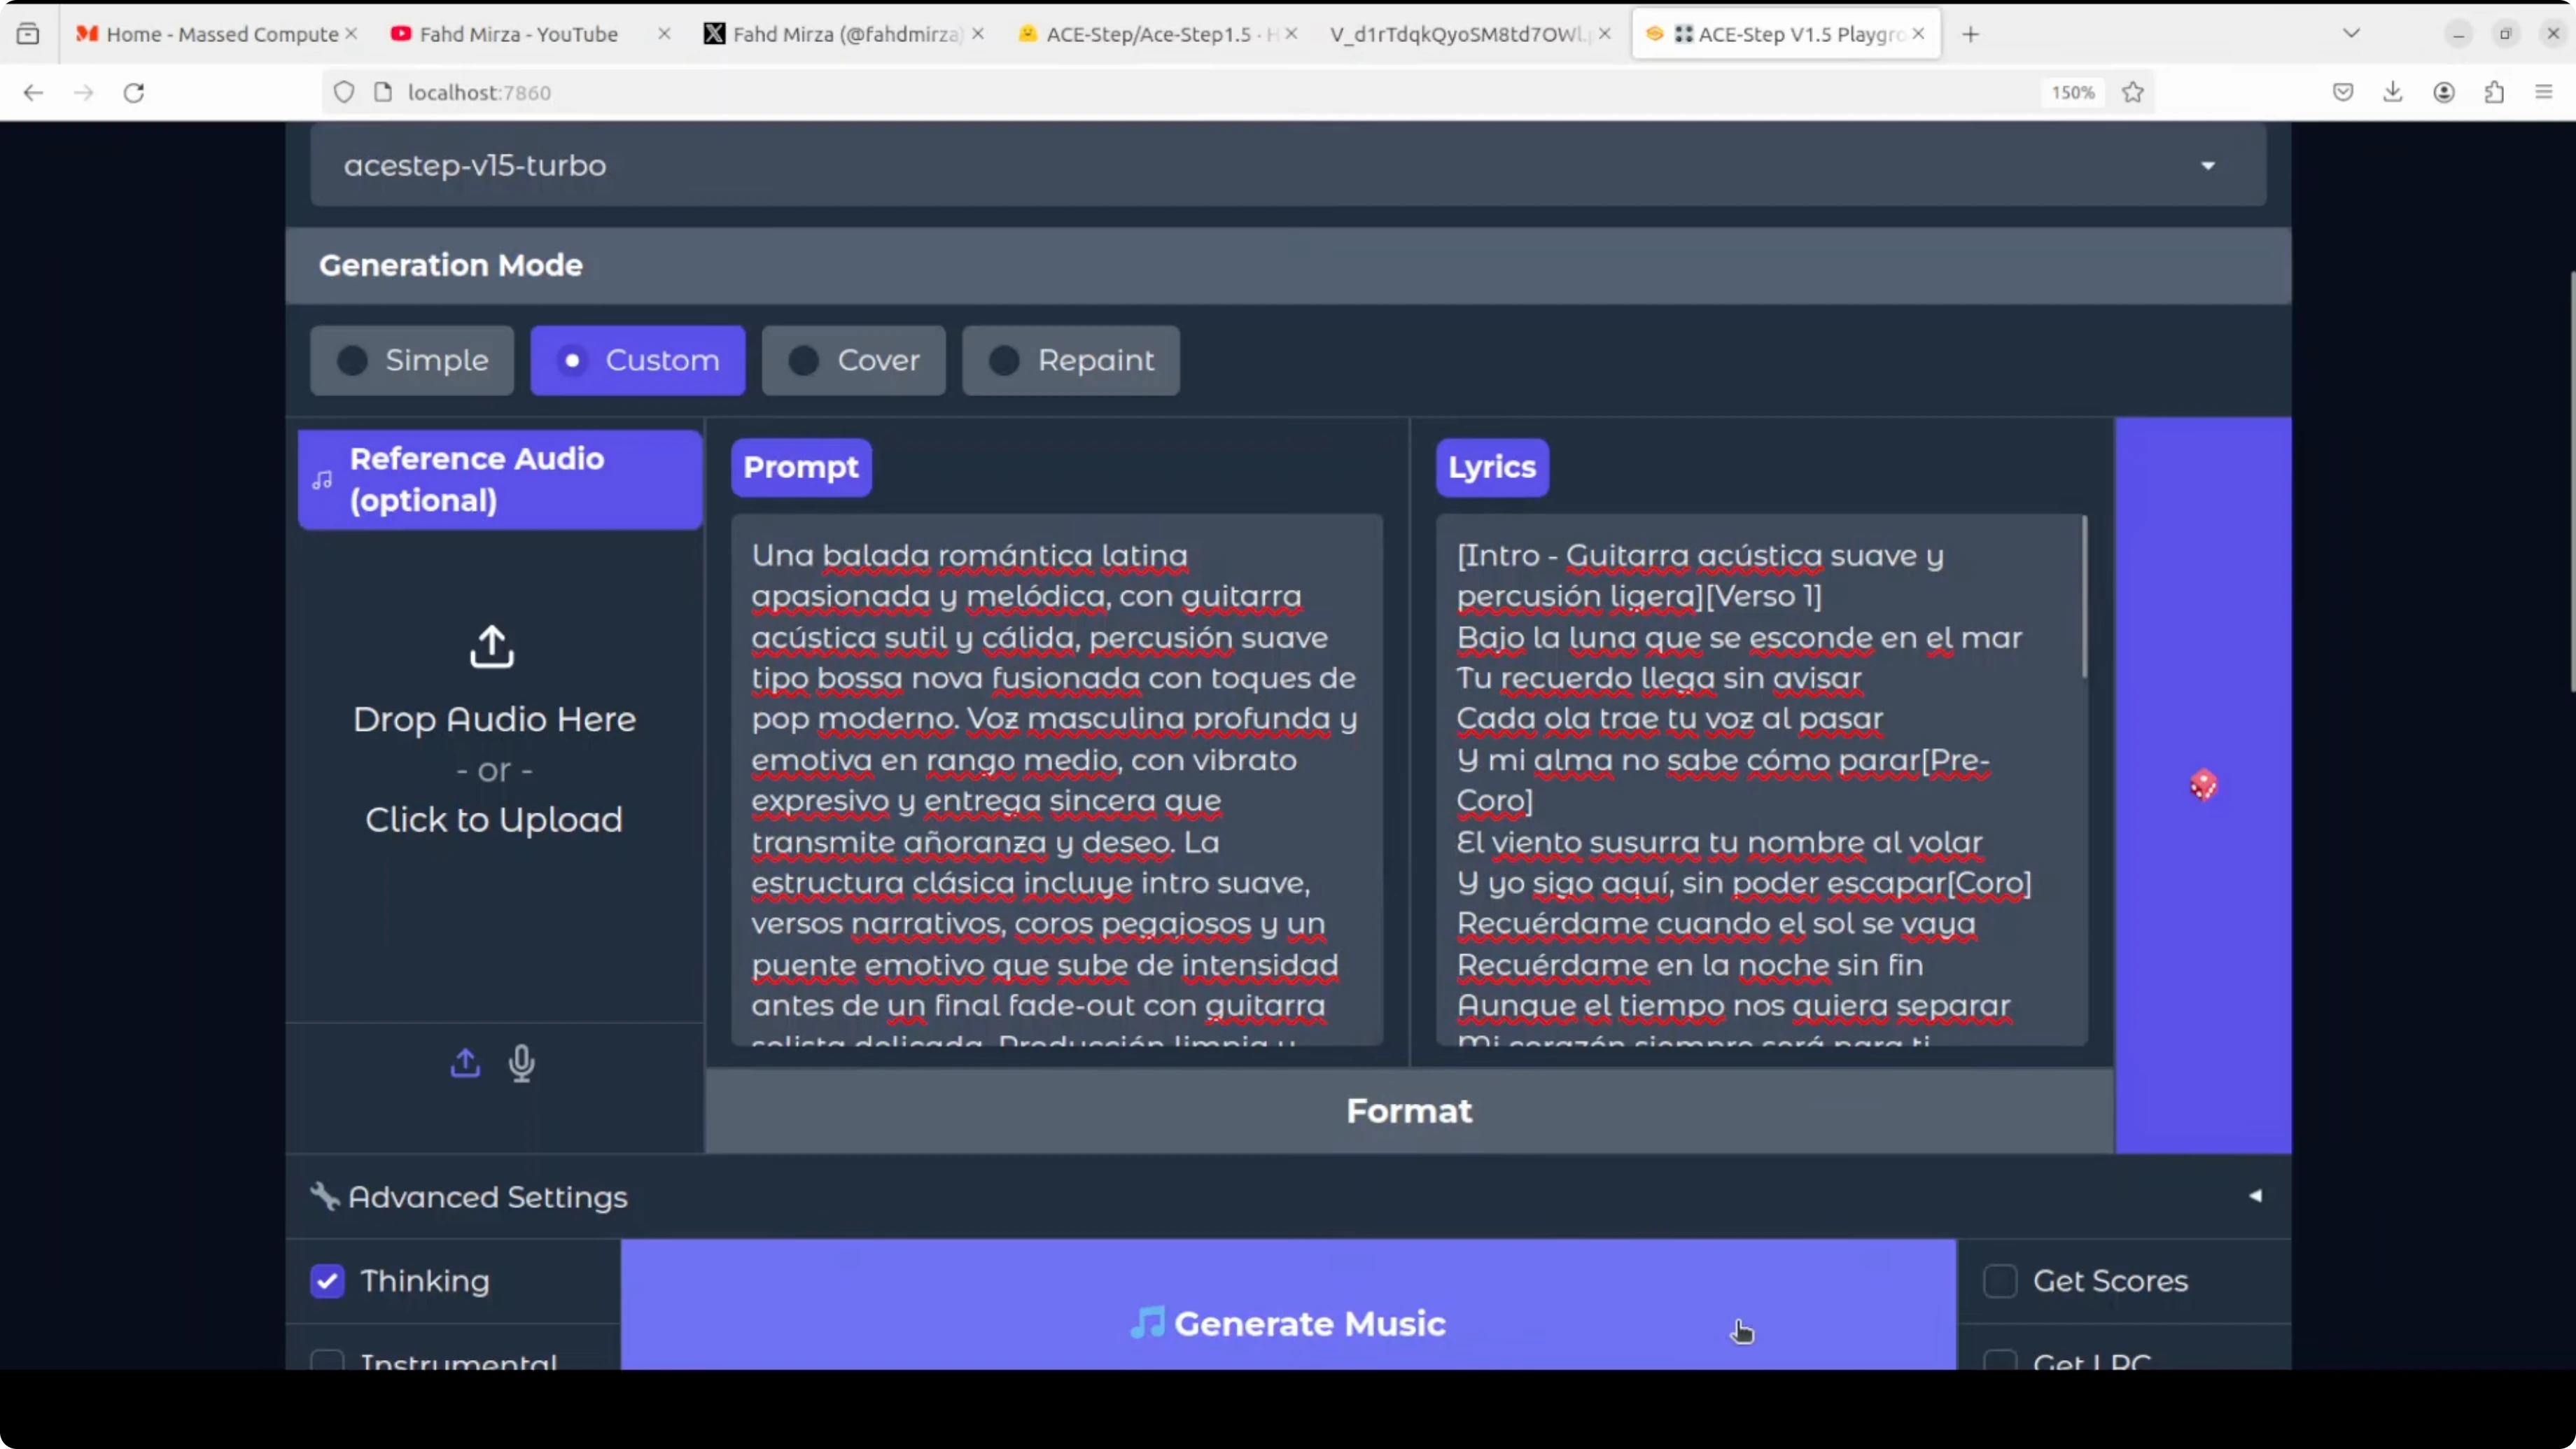The width and height of the screenshot is (2576, 1449).
Task: Switch to Fahd Mirza - YouTube tab
Action: 518,34
